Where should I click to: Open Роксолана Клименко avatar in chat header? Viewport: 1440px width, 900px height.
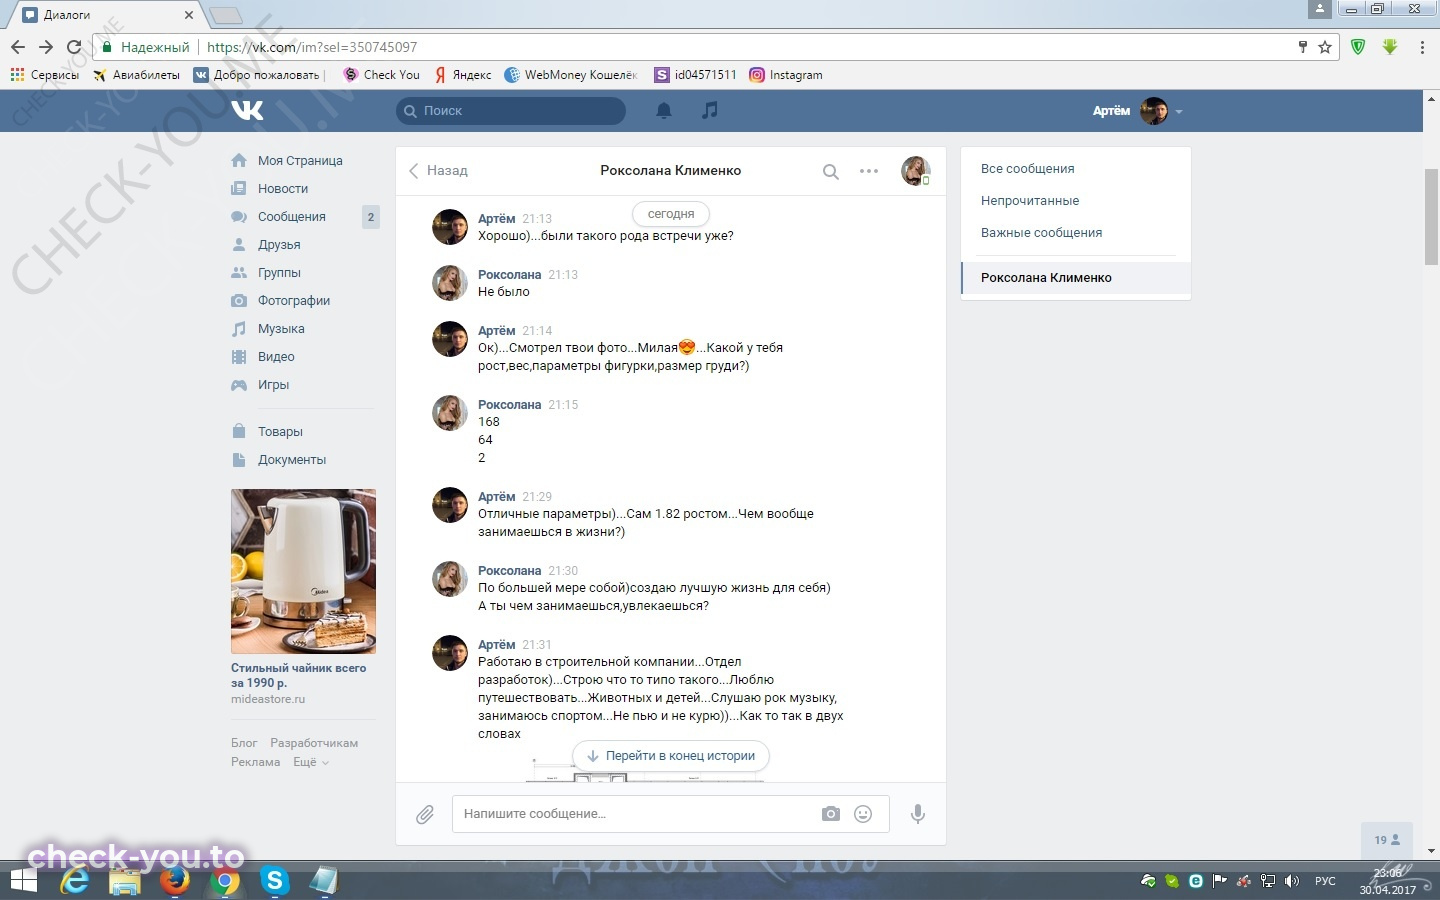click(x=915, y=171)
